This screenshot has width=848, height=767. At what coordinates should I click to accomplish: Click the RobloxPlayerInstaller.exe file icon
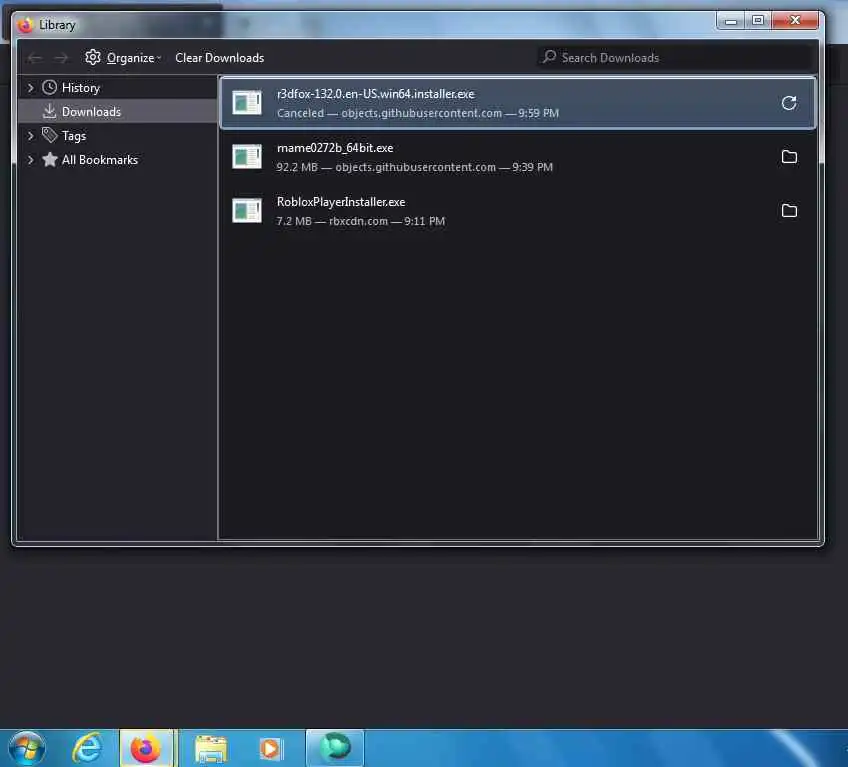coord(247,210)
